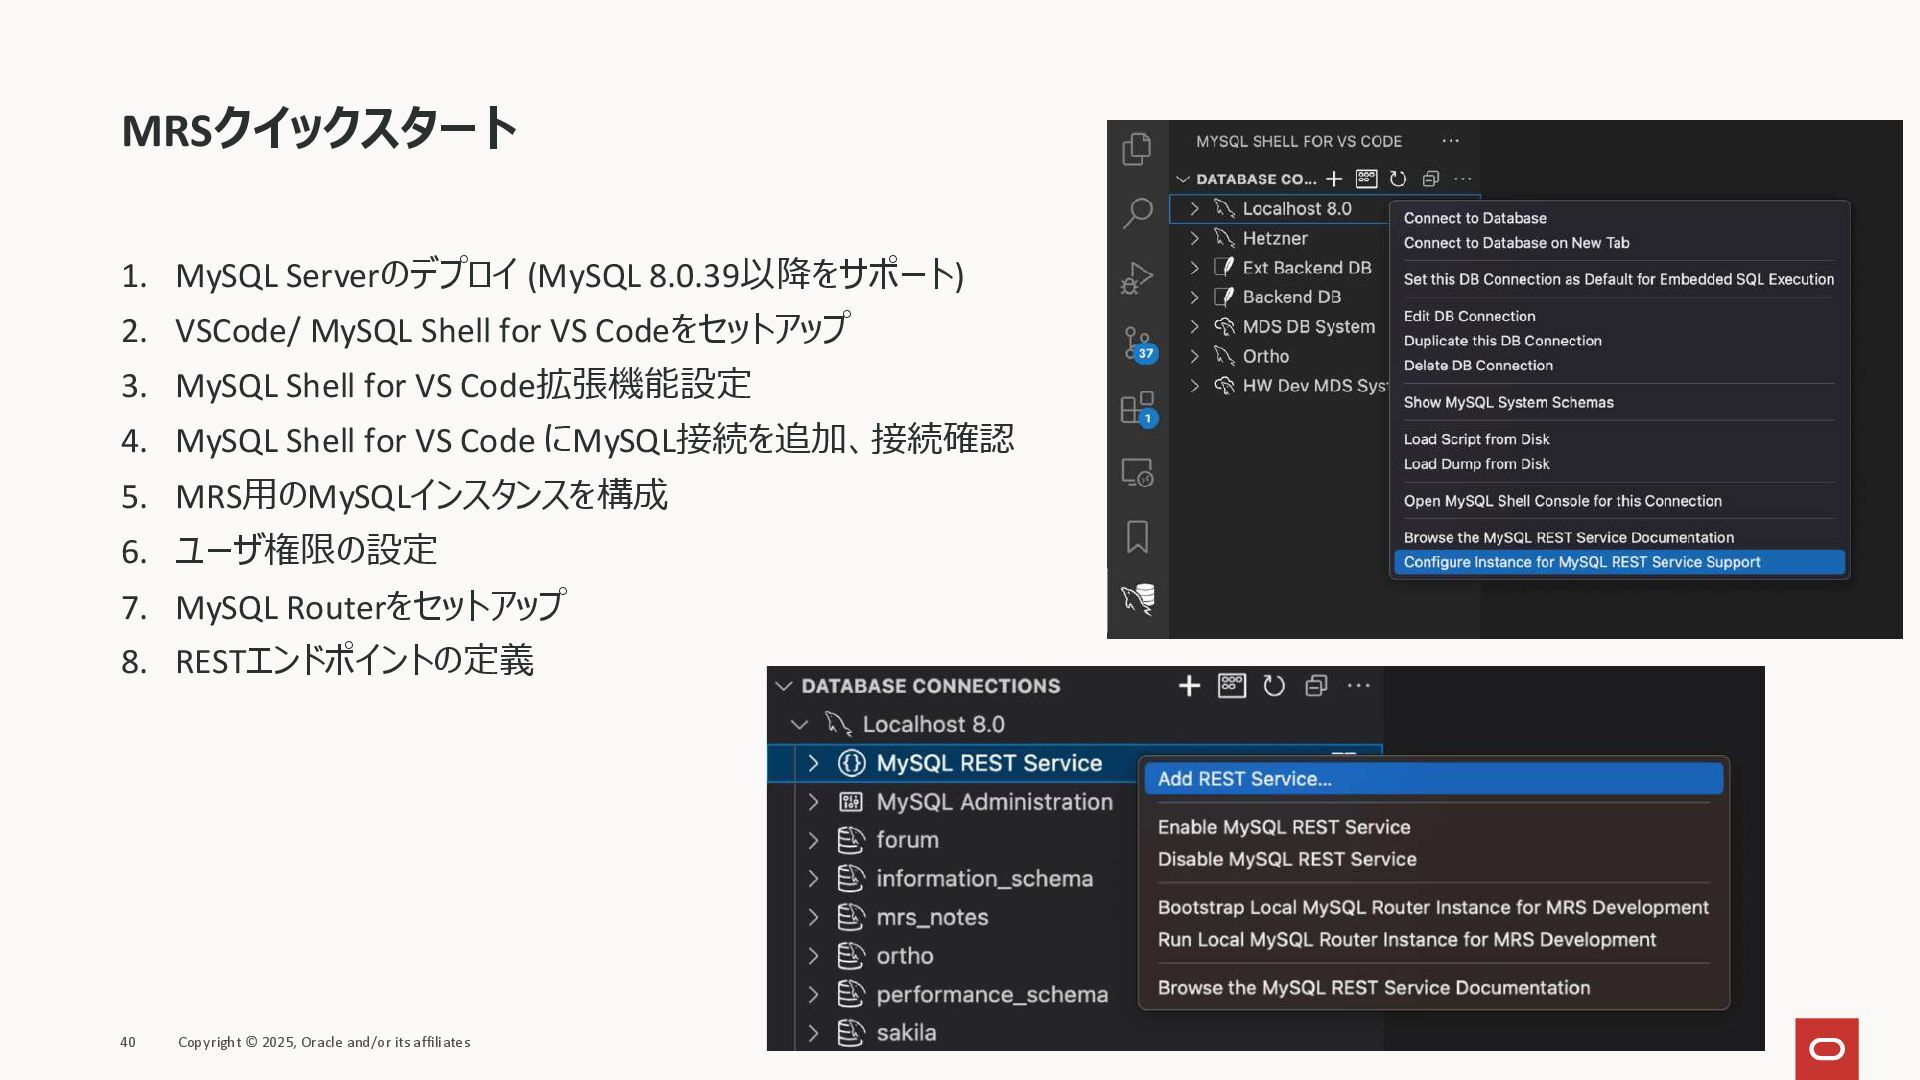1920x1080 pixels.
Task: Collapse Localhost 8.0 in lower panel
Action: (799, 724)
